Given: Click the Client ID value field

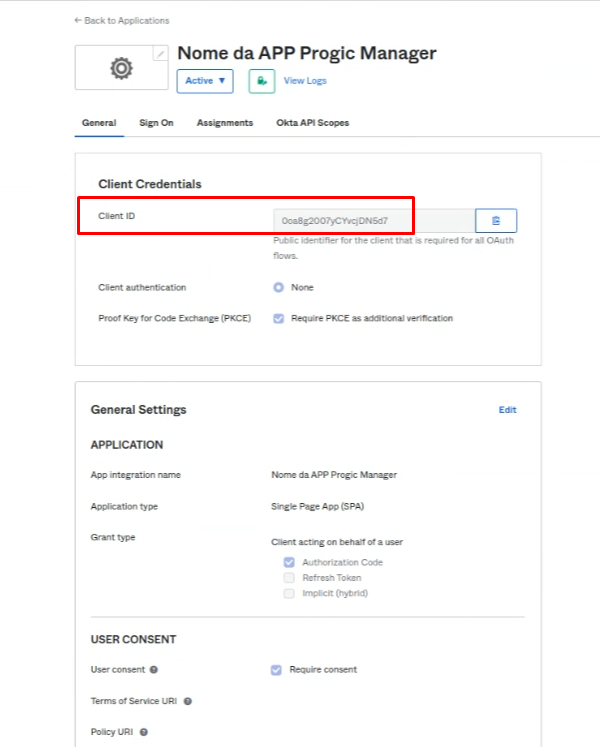Looking at the screenshot, I should [x=374, y=221].
